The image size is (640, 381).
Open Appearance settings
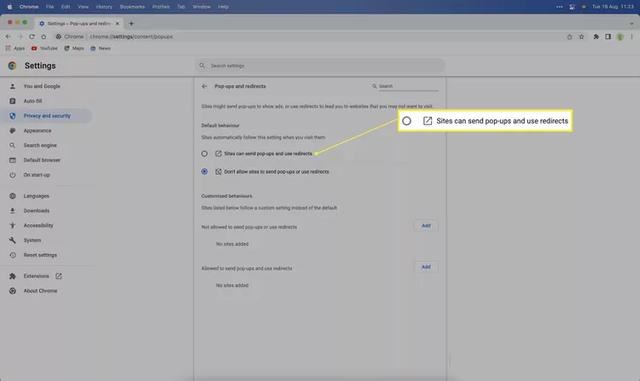click(x=37, y=131)
